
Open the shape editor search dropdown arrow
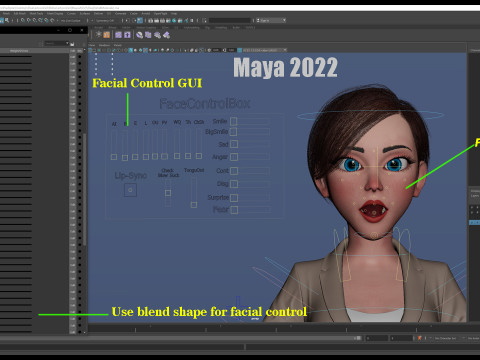click(67, 43)
